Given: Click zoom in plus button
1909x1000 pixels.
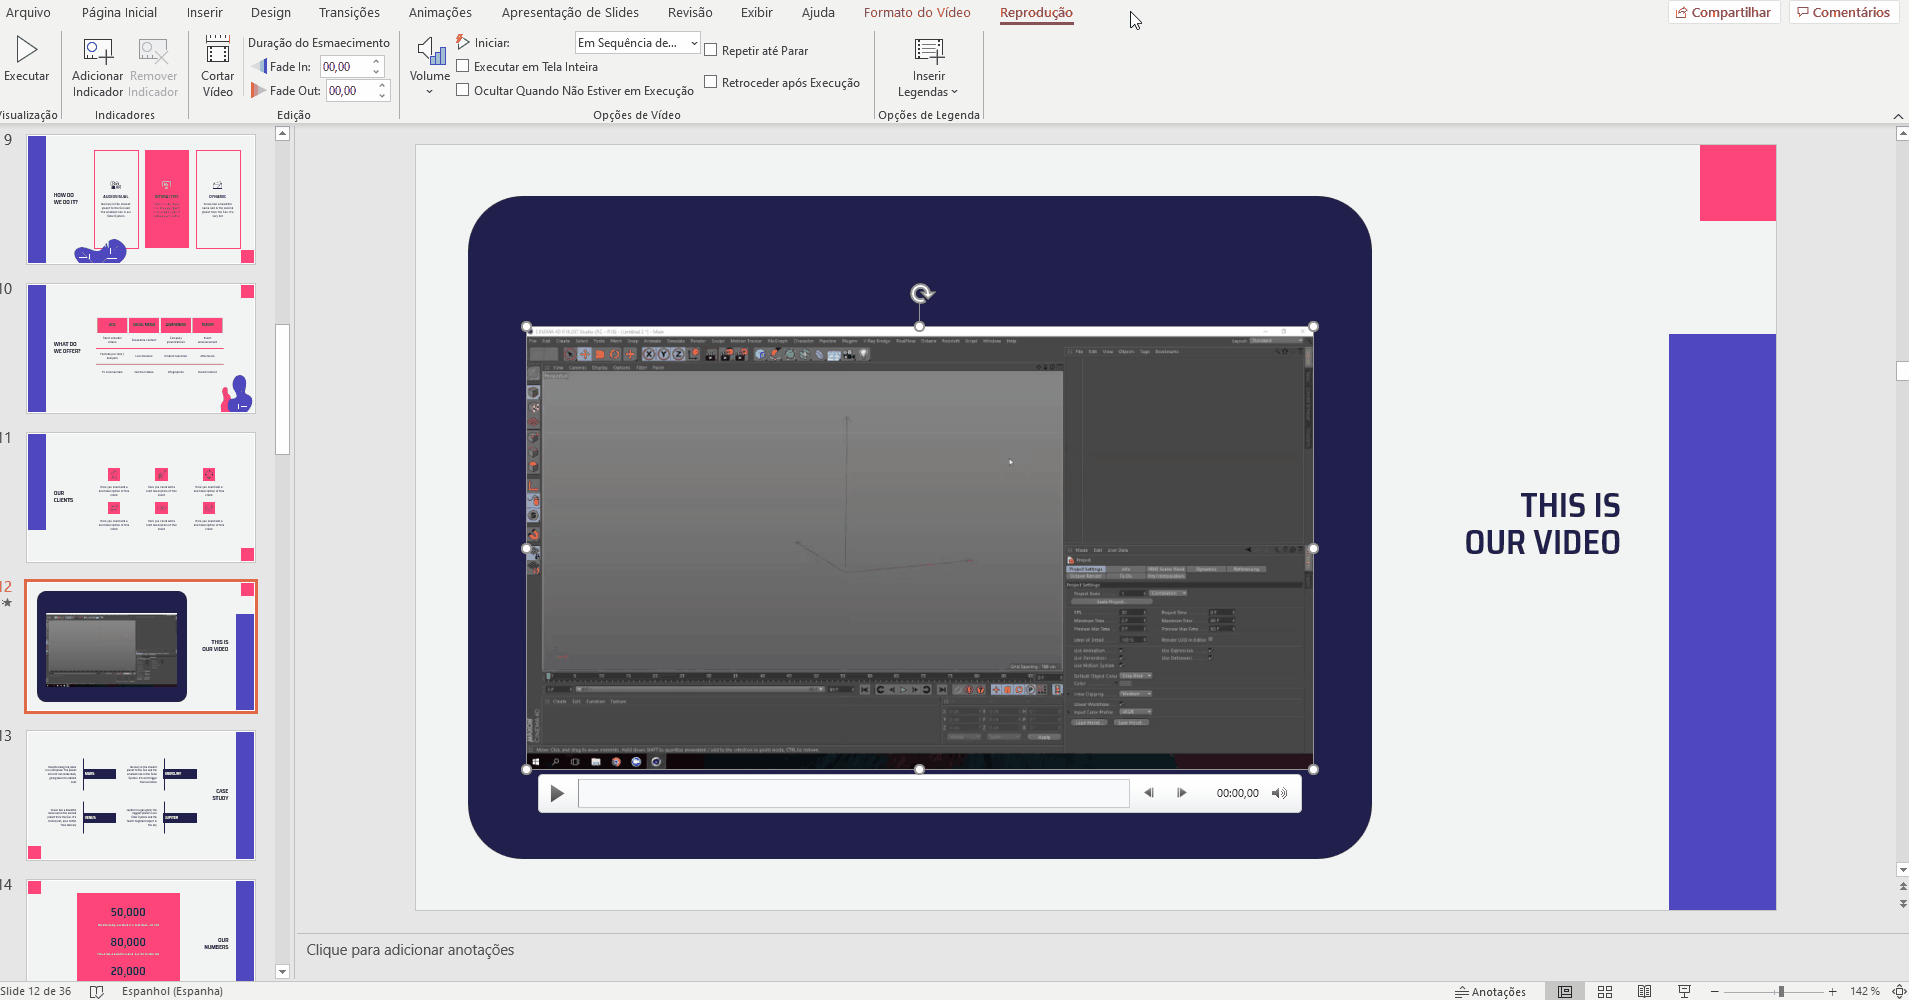Looking at the screenshot, I should pyautogui.click(x=1832, y=991).
